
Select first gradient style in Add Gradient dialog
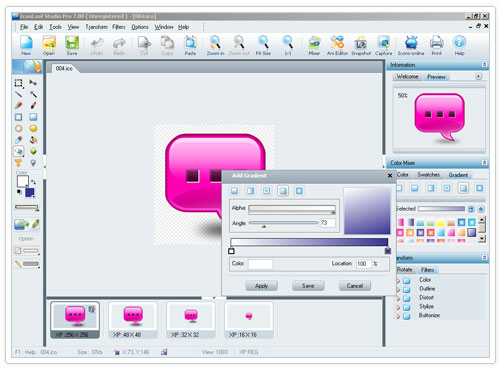(235, 191)
